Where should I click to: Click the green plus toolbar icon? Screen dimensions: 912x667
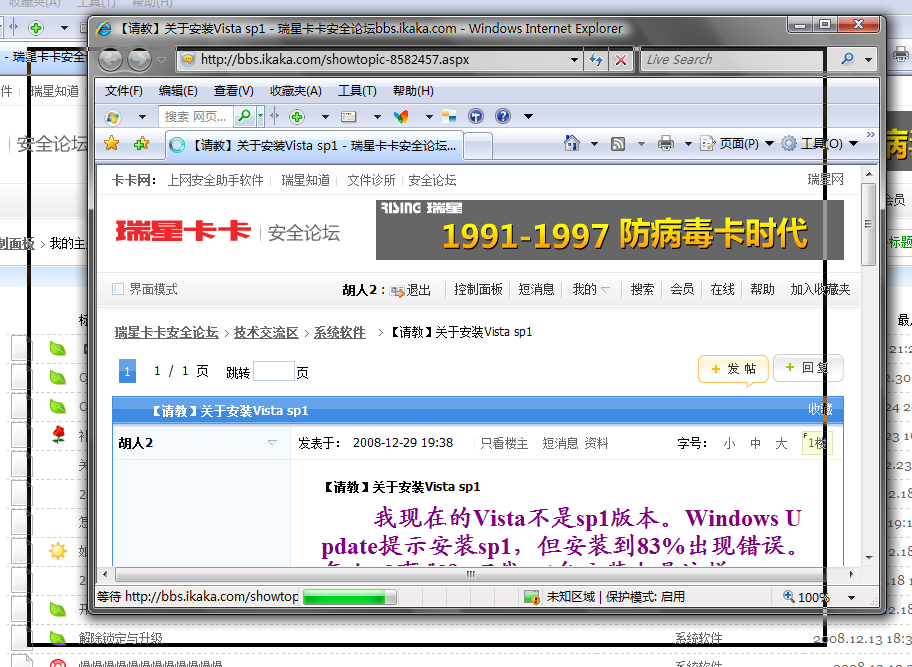click(297, 117)
